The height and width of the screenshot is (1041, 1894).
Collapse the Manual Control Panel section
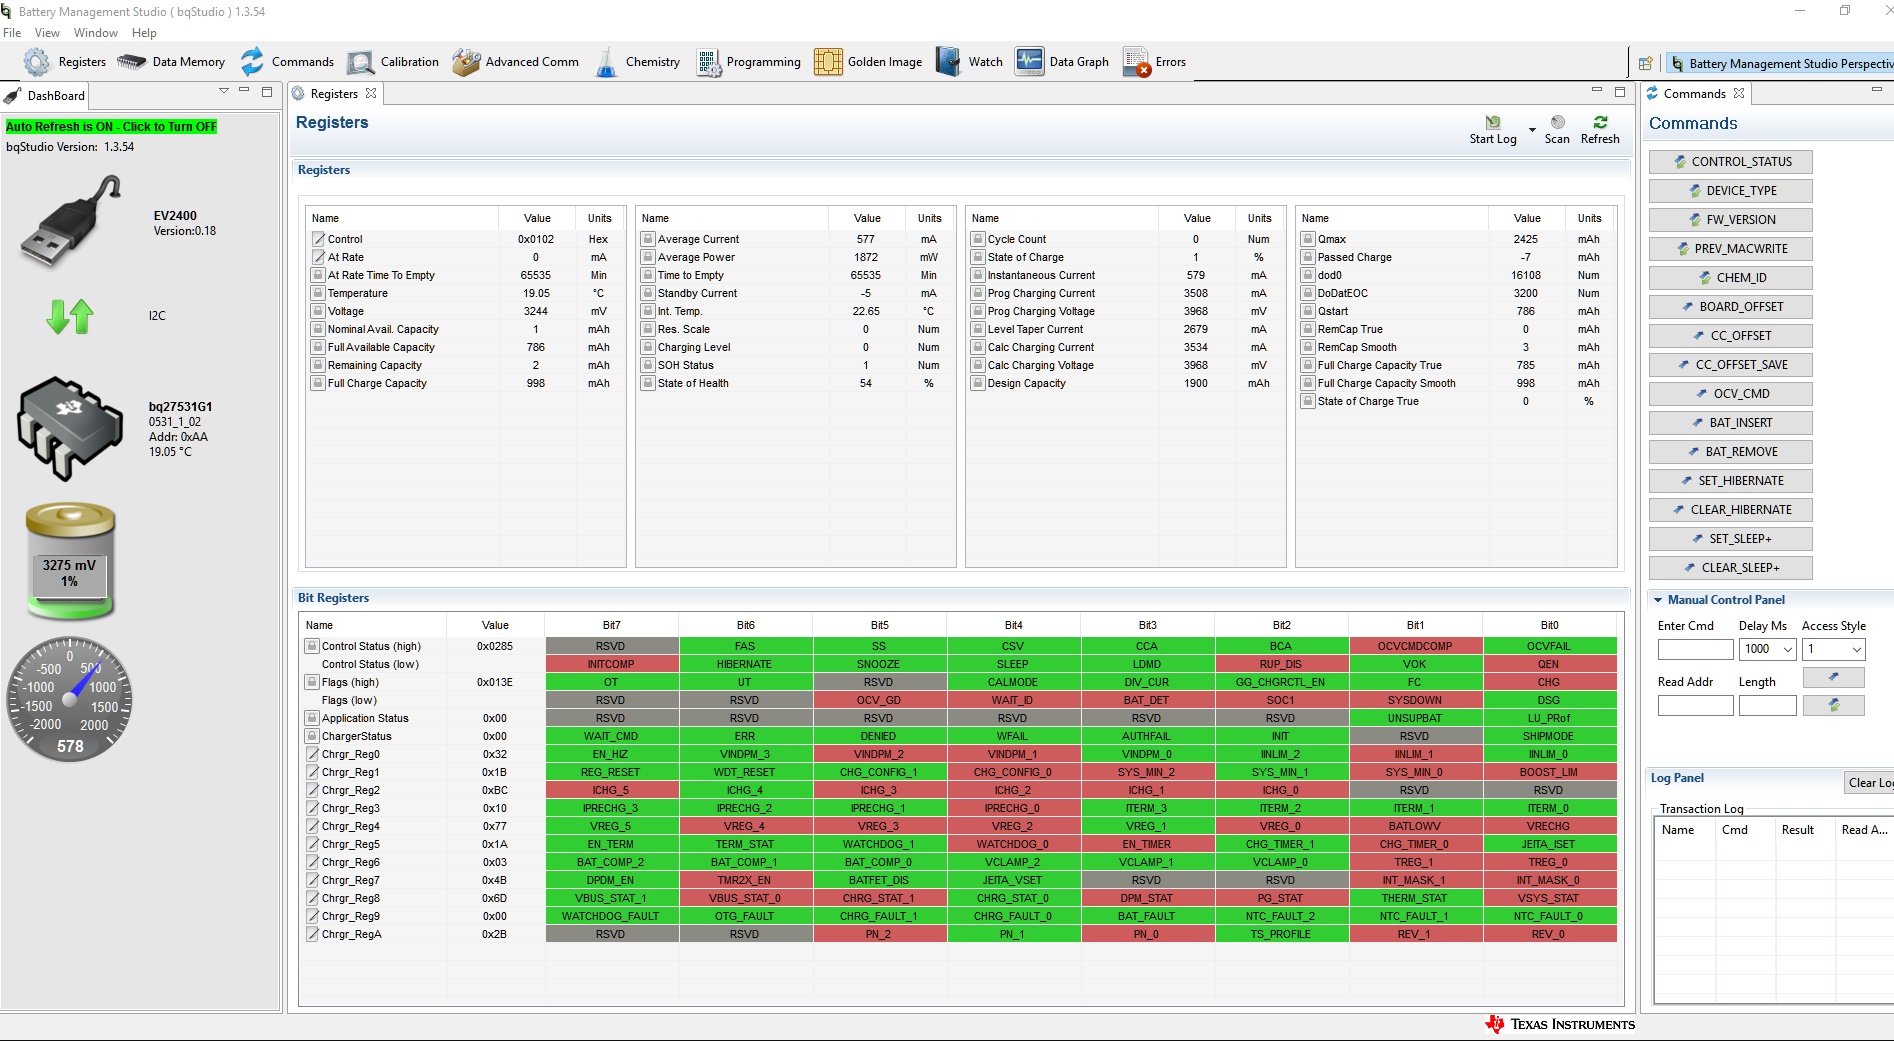point(1658,600)
